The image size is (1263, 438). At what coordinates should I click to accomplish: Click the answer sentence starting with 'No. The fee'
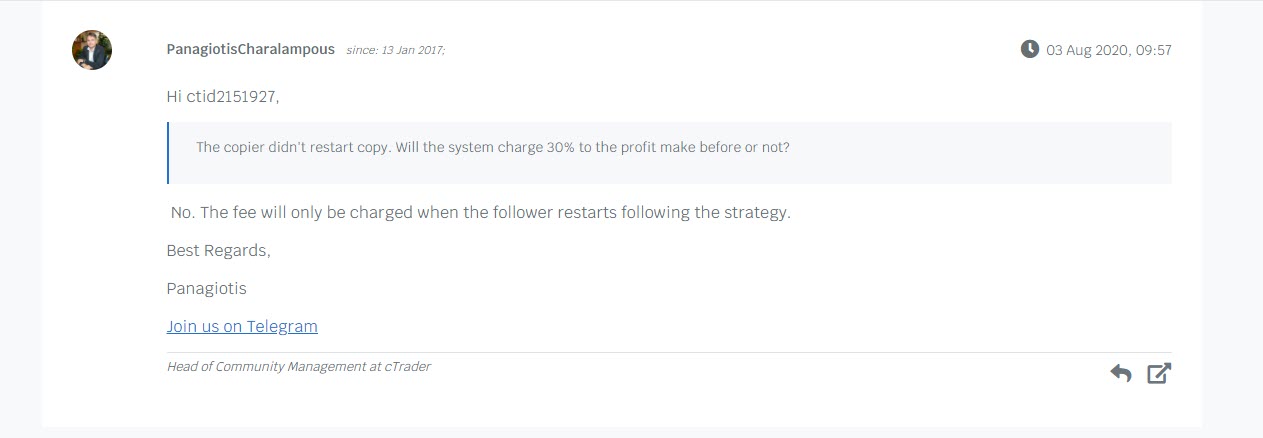coord(481,213)
